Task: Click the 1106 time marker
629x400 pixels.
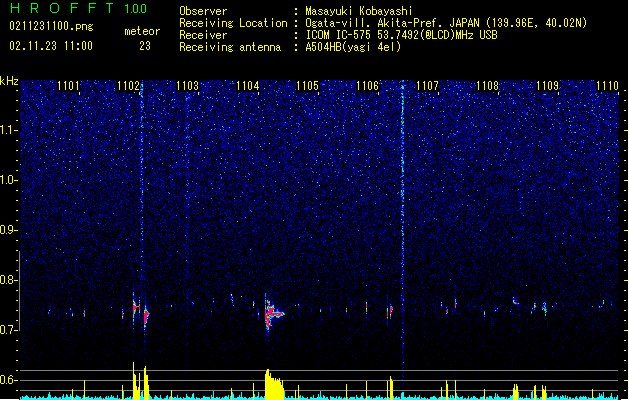Action: pos(367,86)
